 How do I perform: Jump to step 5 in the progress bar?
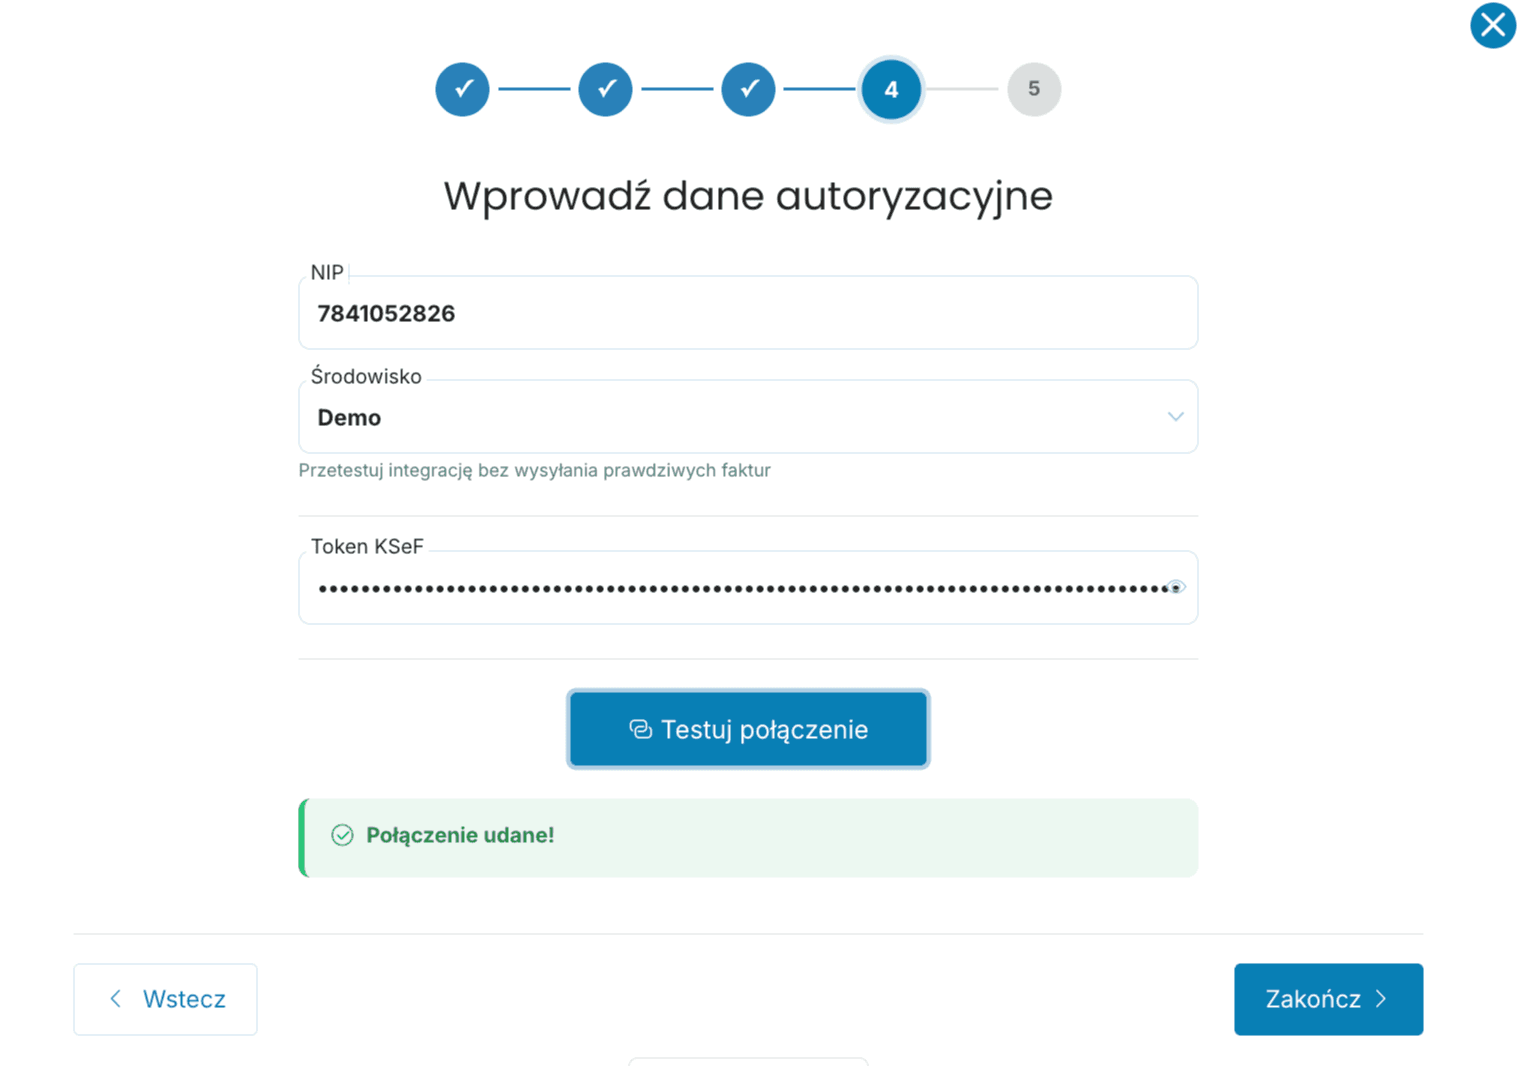click(x=1033, y=89)
